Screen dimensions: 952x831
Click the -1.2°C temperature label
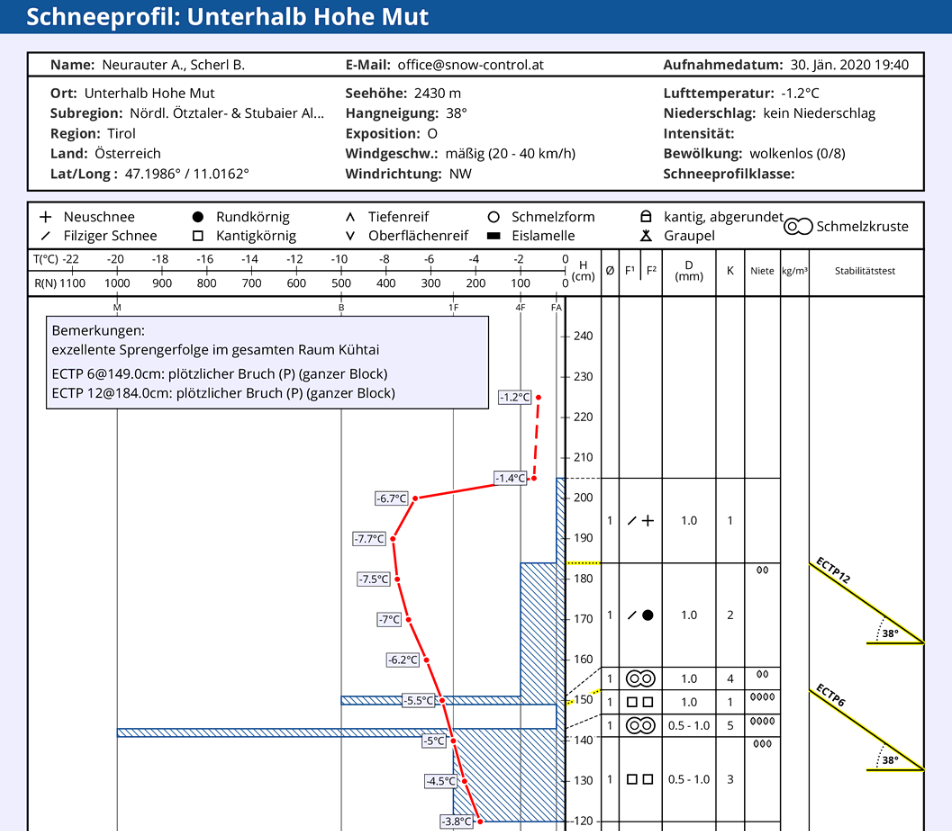[515, 397]
